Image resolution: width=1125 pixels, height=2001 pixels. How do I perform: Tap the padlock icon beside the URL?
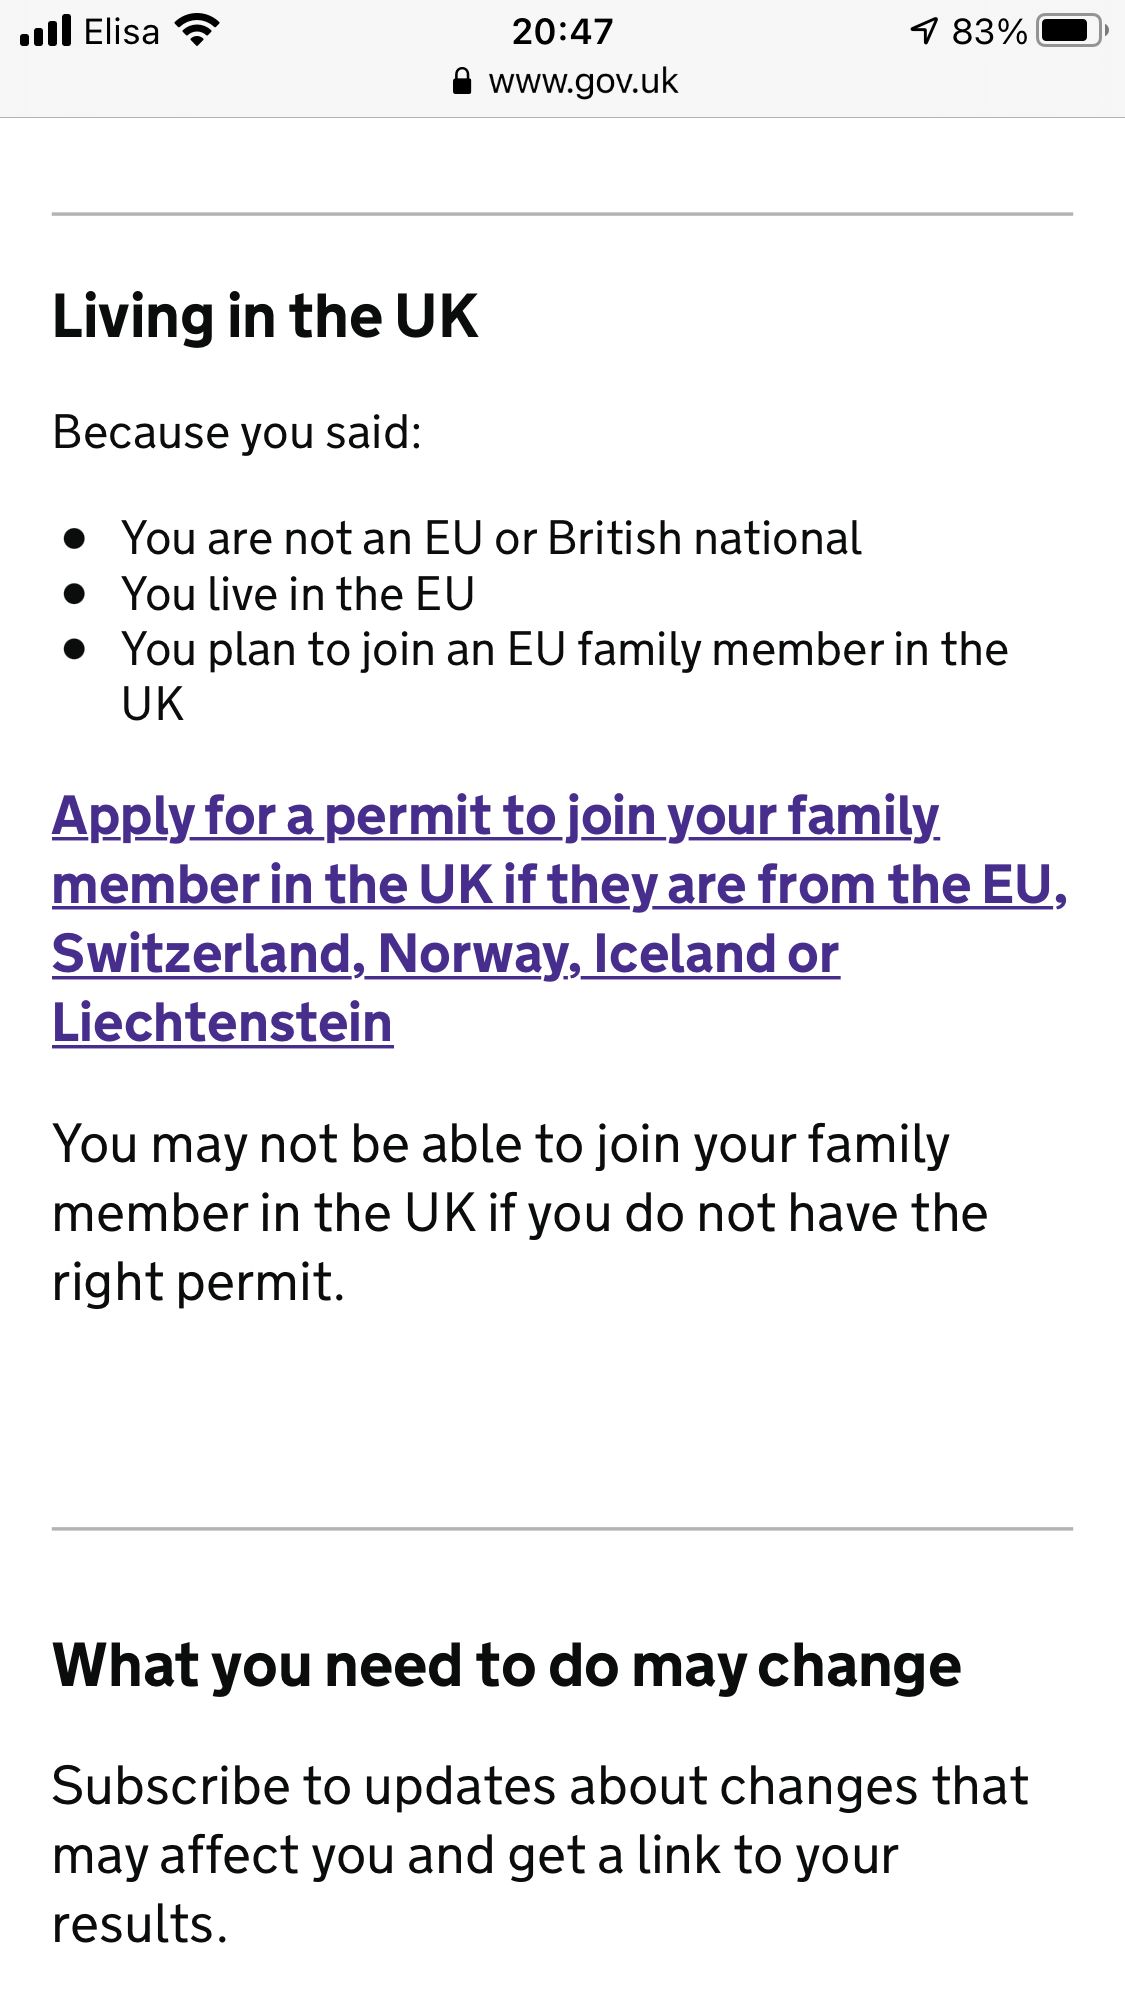point(461,81)
